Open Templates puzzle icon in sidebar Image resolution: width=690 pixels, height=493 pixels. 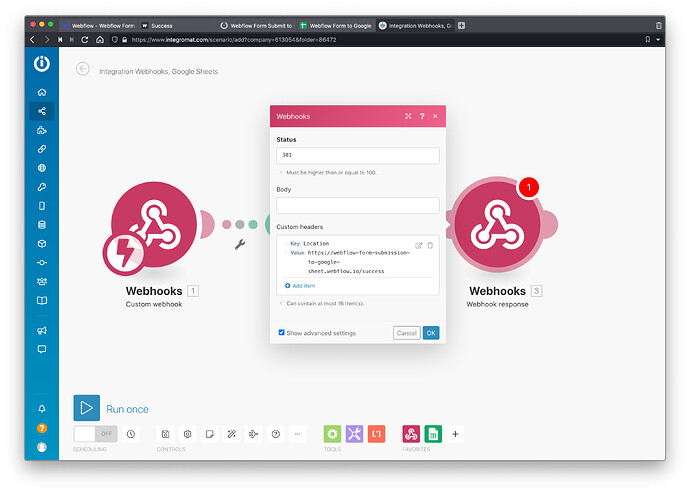pos(42,130)
